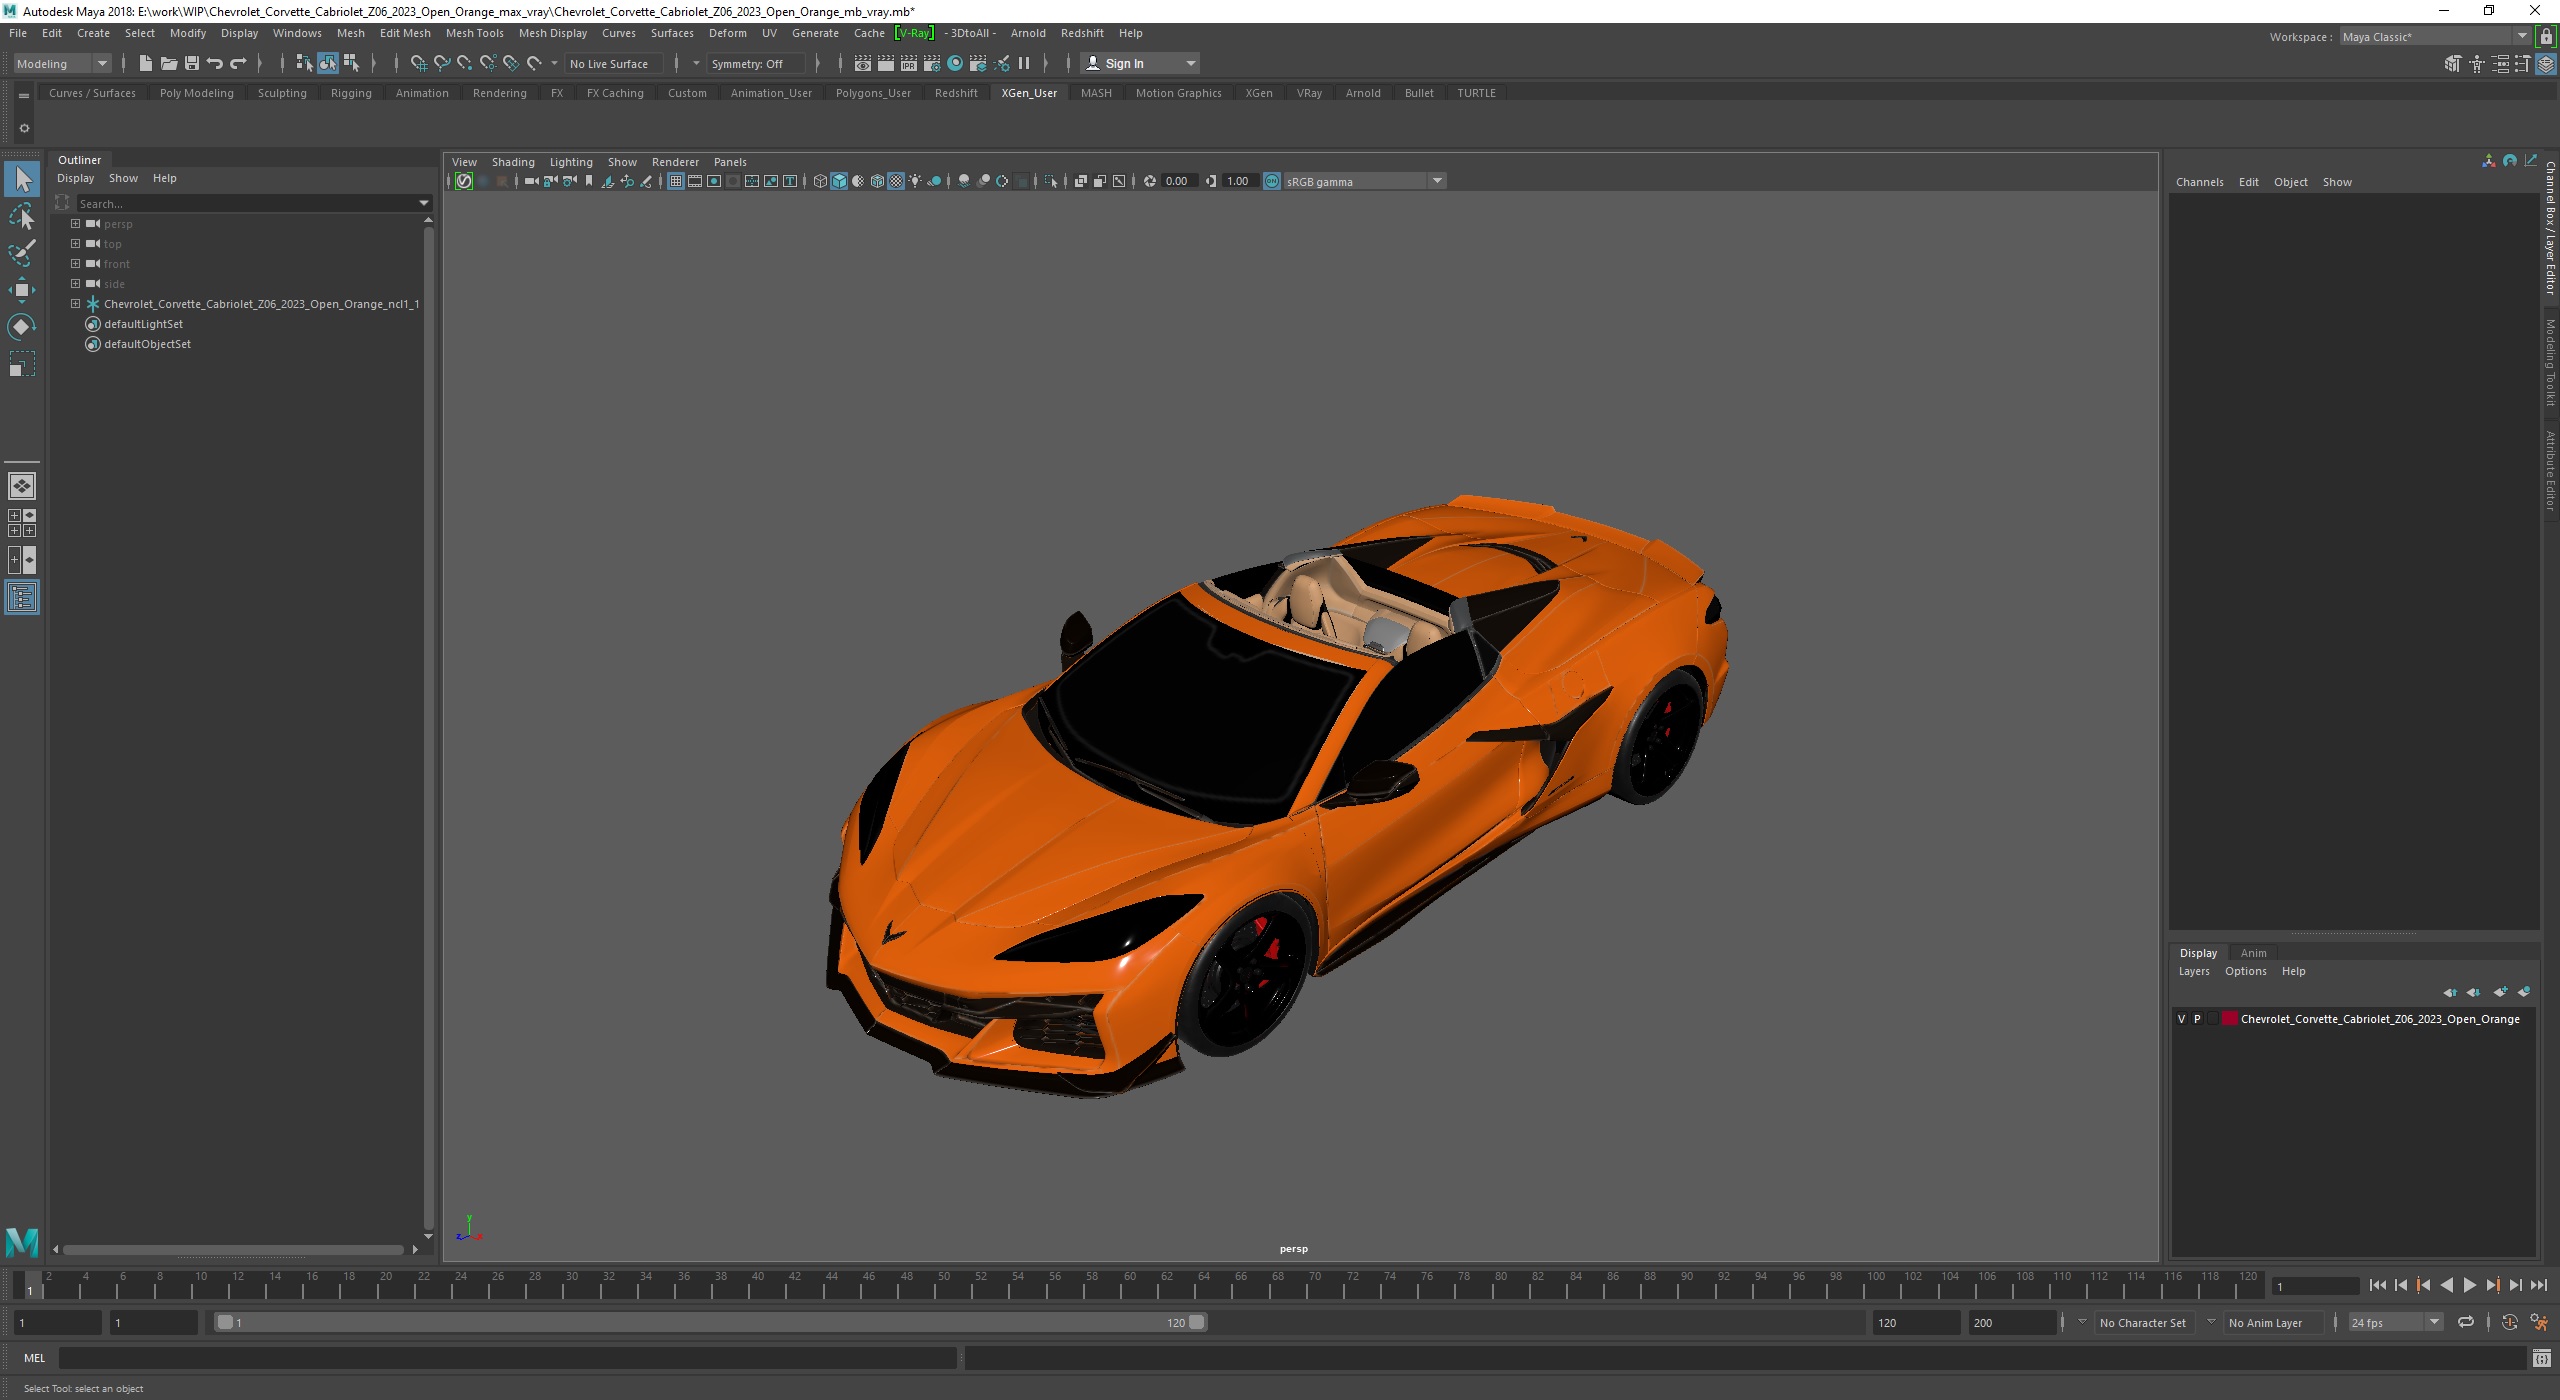Viewport: 2560px width, 1400px height.
Task: Open the Mesh Tools menu
Action: coord(474,33)
